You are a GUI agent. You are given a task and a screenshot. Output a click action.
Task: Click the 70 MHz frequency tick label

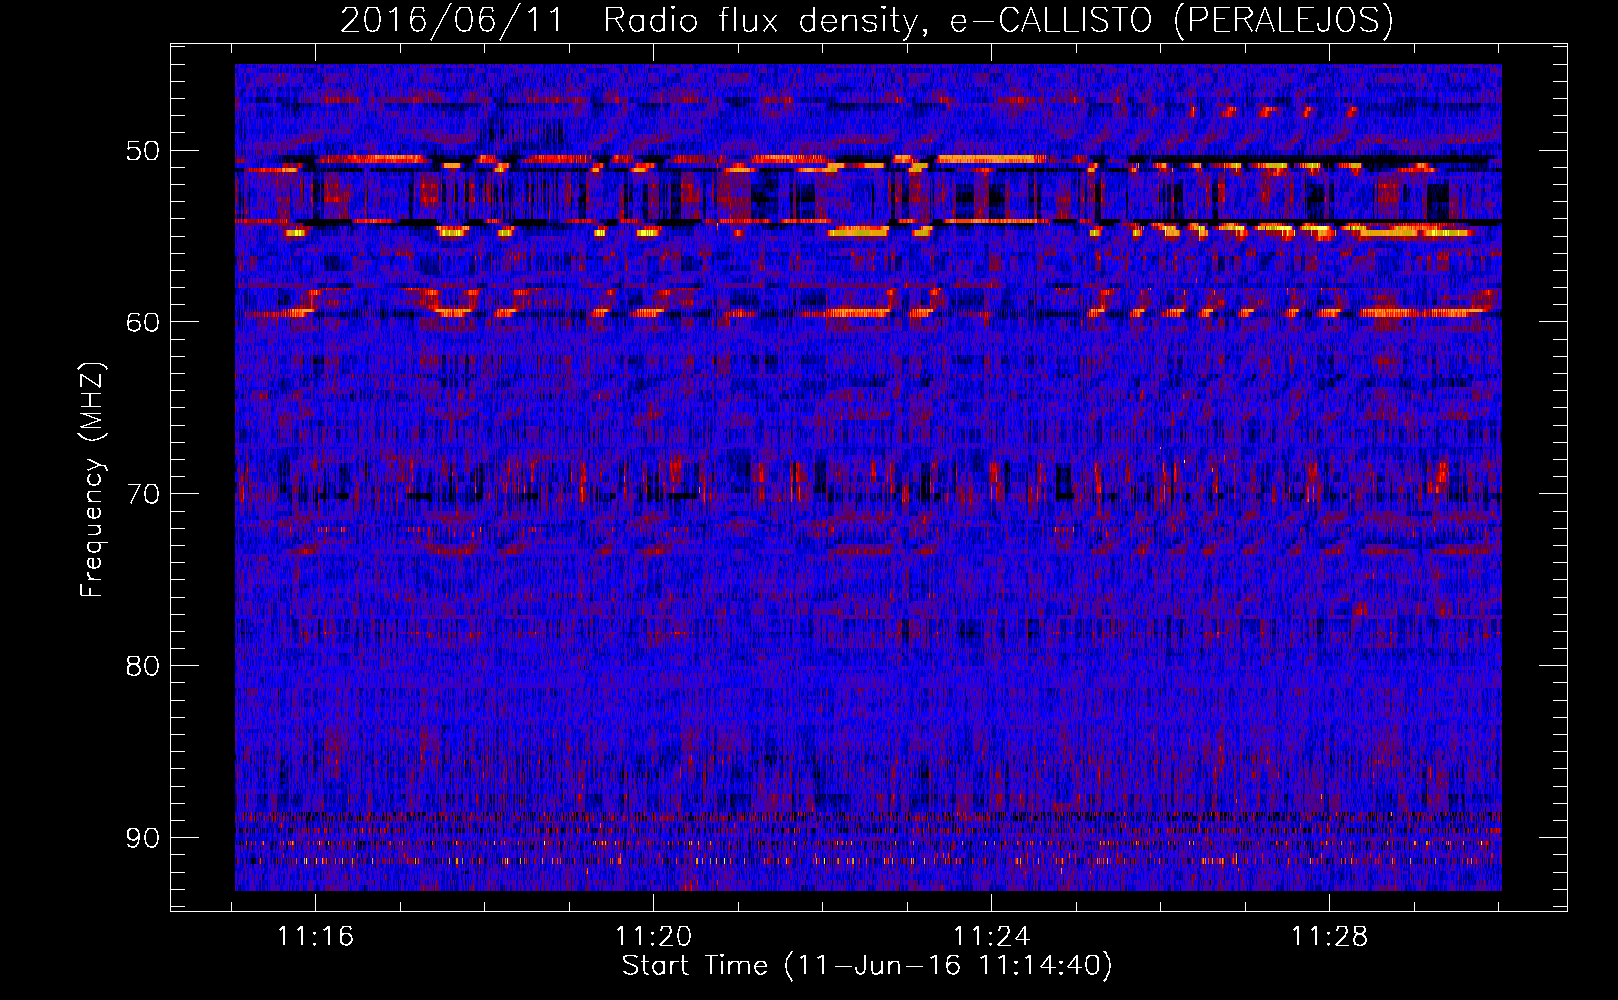click(142, 494)
